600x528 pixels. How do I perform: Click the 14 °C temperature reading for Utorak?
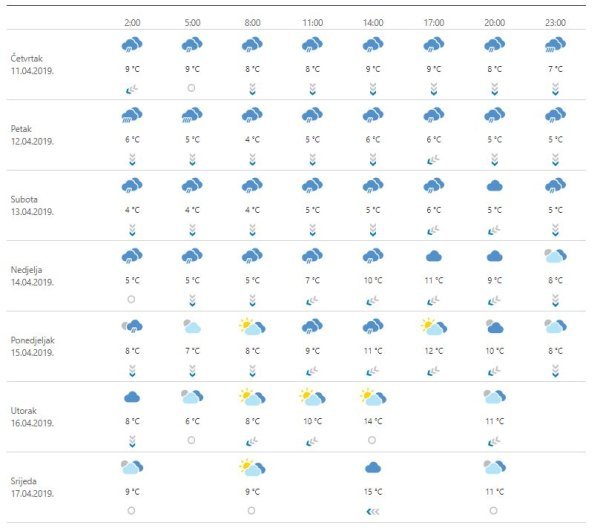tap(373, 421)
